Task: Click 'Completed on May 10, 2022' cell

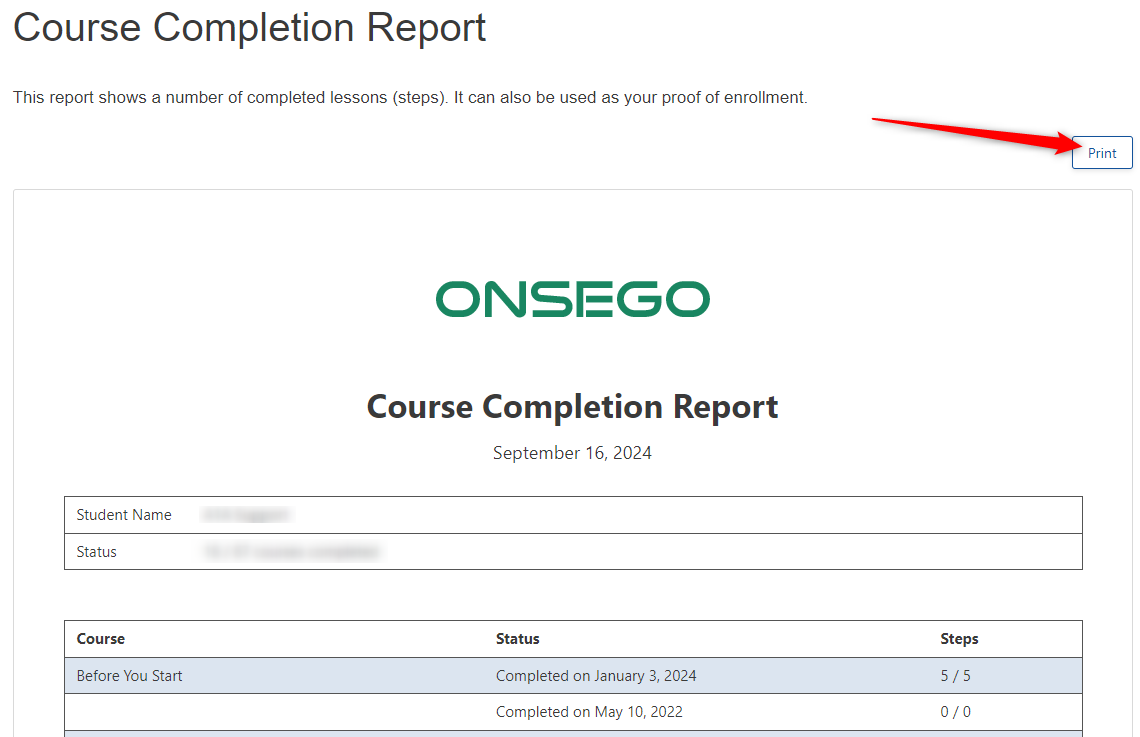Action: (589, 712)
